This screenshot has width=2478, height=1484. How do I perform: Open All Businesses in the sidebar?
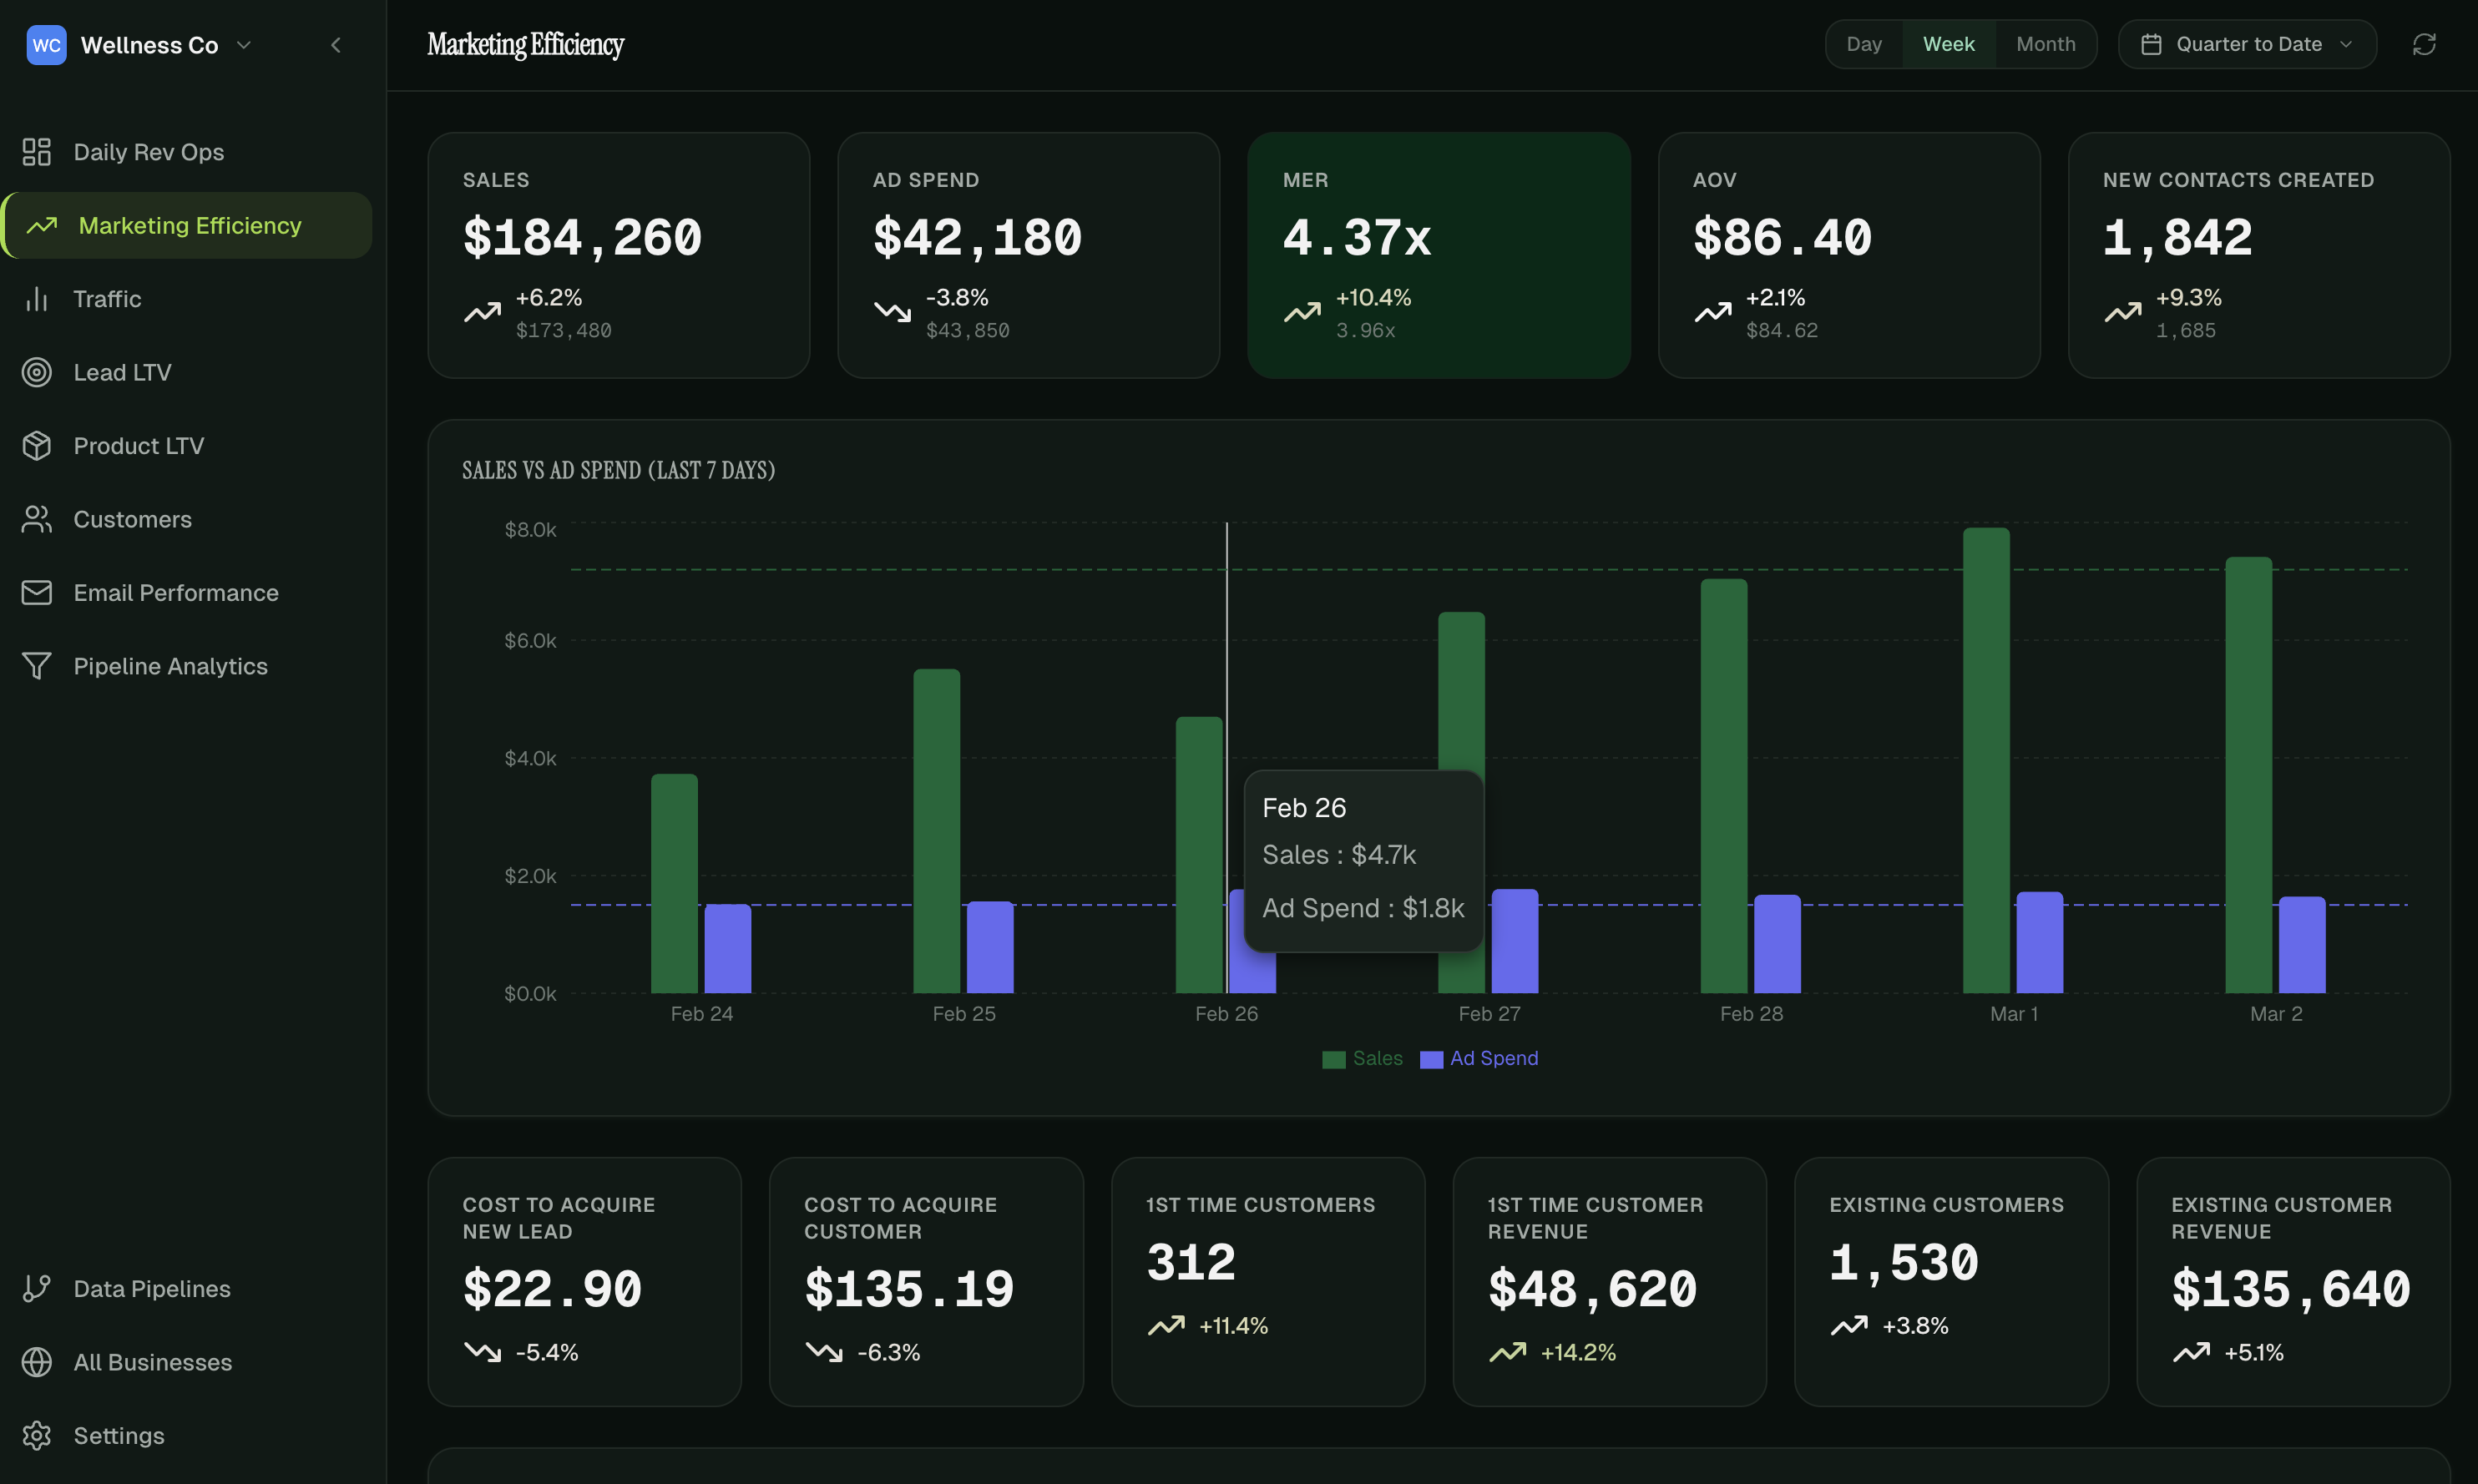(x=187, y=1363)
